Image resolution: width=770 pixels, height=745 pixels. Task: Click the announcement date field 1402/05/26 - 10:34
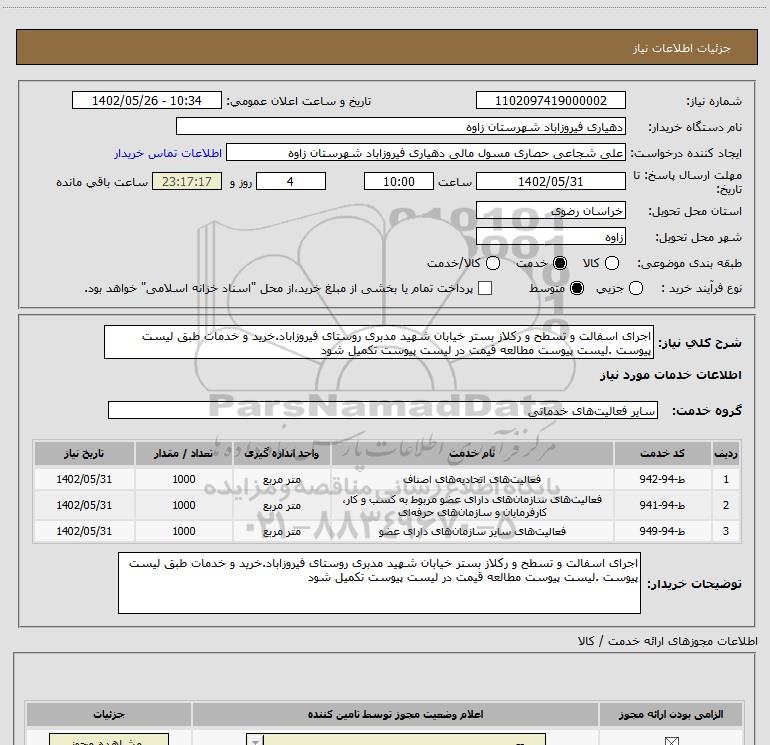147,100
